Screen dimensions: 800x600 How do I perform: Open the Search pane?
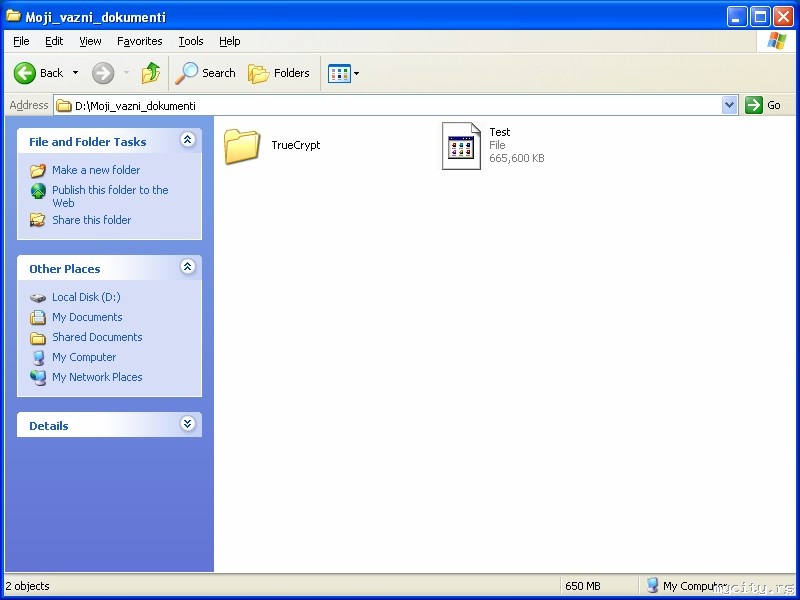click(205, 73)
